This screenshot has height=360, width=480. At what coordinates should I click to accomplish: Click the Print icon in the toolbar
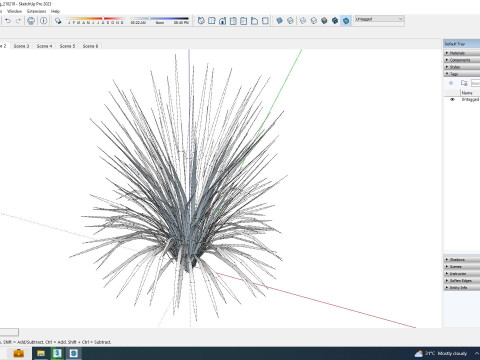[x=31, y=21]
